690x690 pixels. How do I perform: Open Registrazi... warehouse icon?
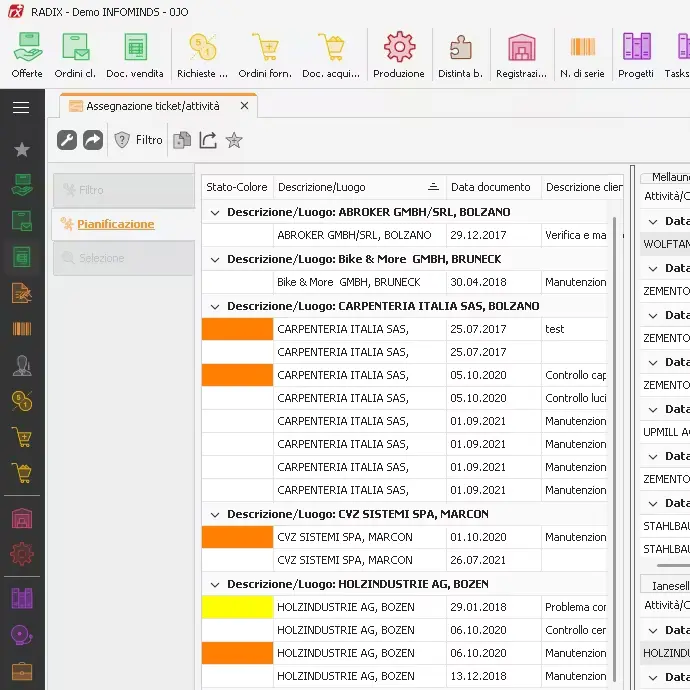pyautogui.click(x=521, y=55)
